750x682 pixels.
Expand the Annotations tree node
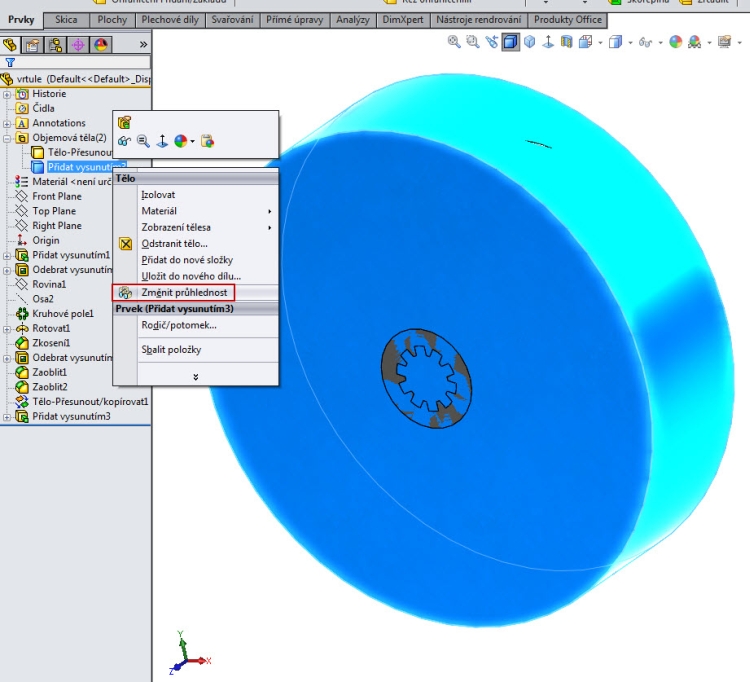tap(7, 123)
